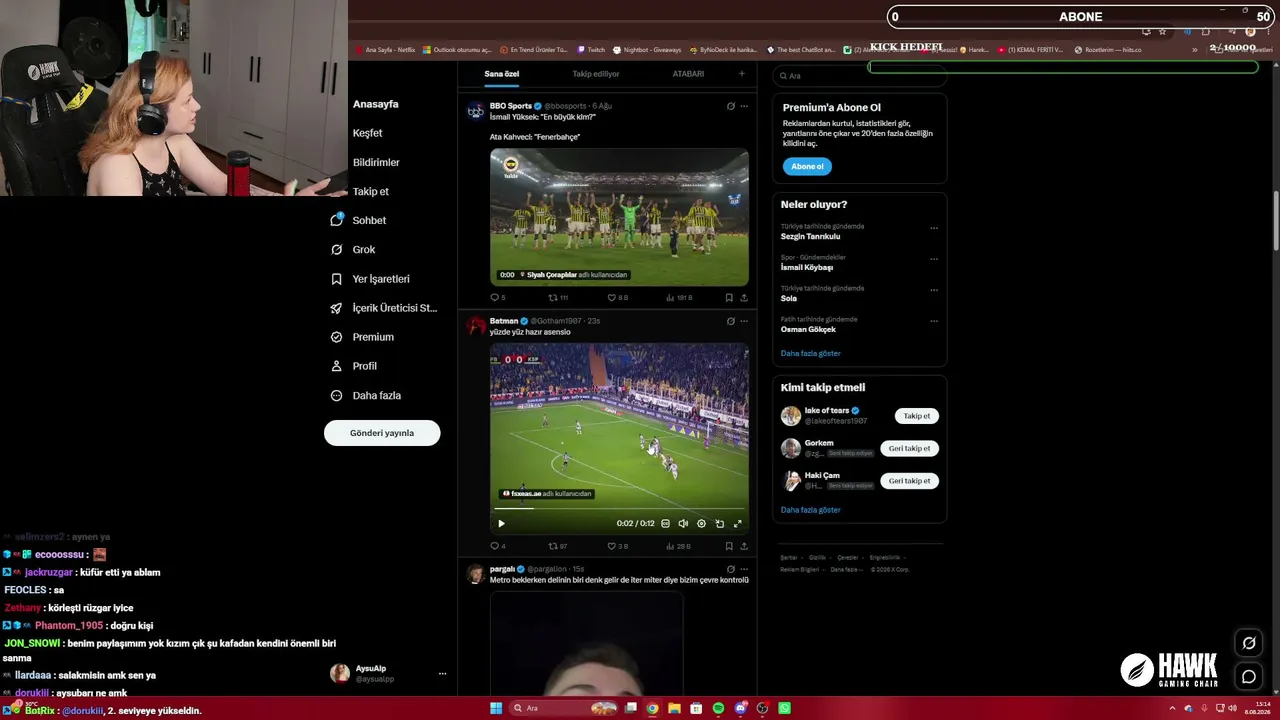Click Grok icon on Batman post
Screen dimensions: 1280x720
730,321
